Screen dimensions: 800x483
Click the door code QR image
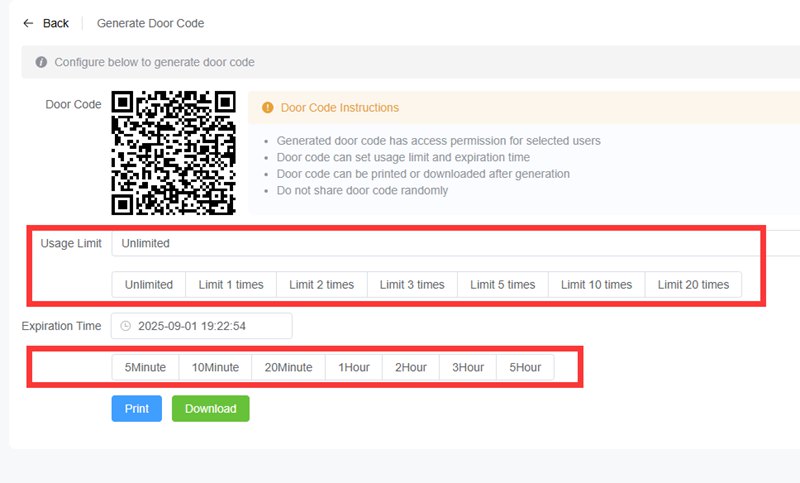172,152
